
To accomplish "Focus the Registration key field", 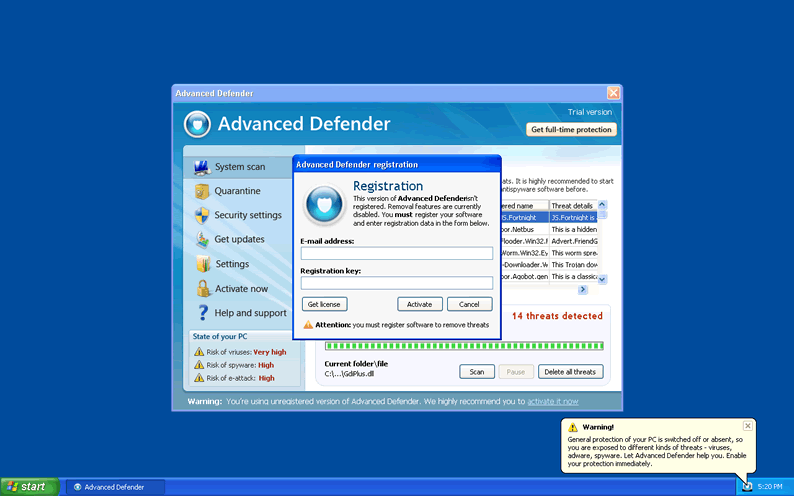I will [x=396, y=283].
